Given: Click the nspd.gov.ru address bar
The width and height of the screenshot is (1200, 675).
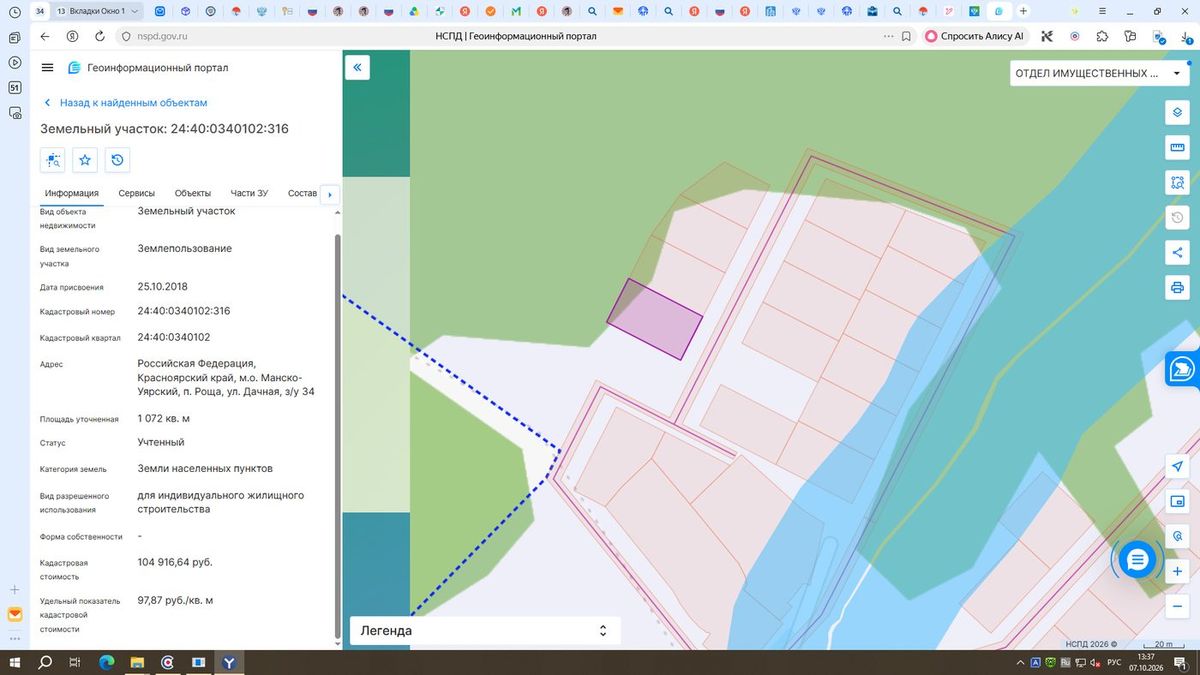Looking at the screenshot, I should [x=163, y=36].
